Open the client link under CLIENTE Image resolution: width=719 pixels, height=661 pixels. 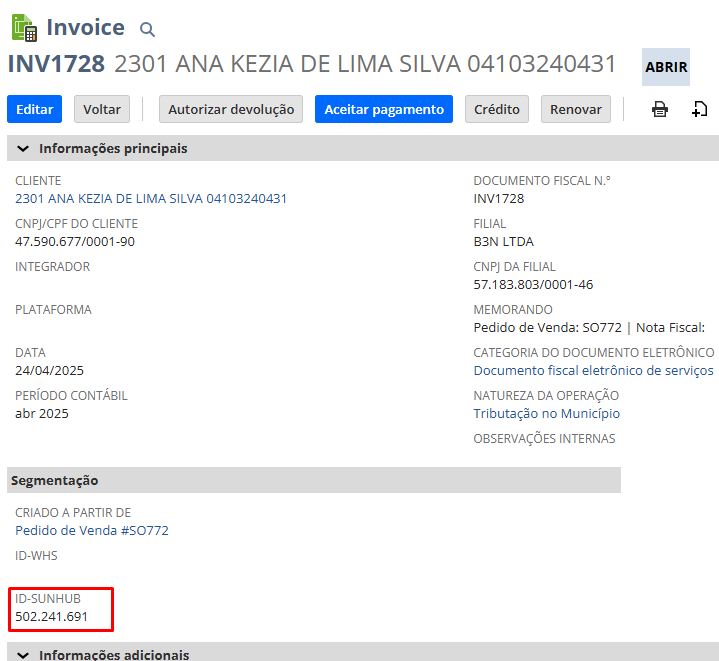click(x=151, y=198)
